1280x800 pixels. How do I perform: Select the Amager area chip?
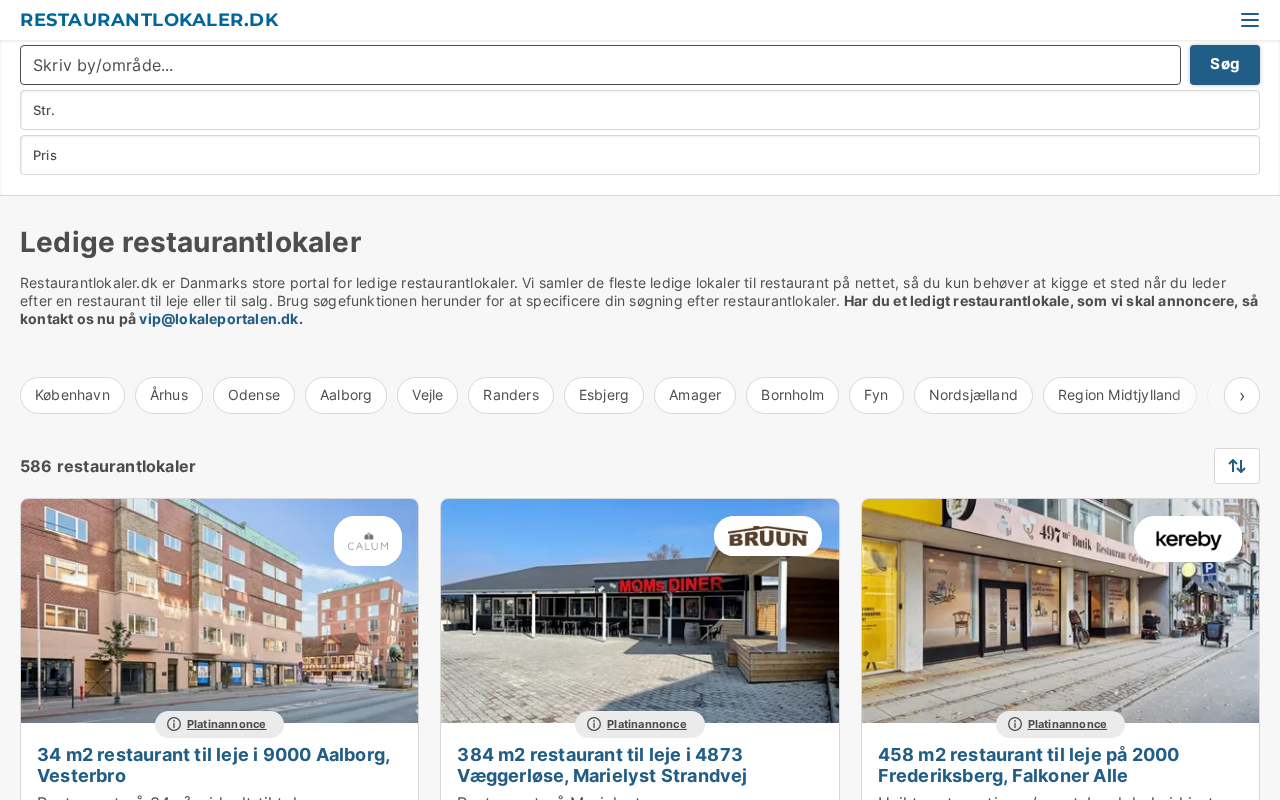pos(695,395)
